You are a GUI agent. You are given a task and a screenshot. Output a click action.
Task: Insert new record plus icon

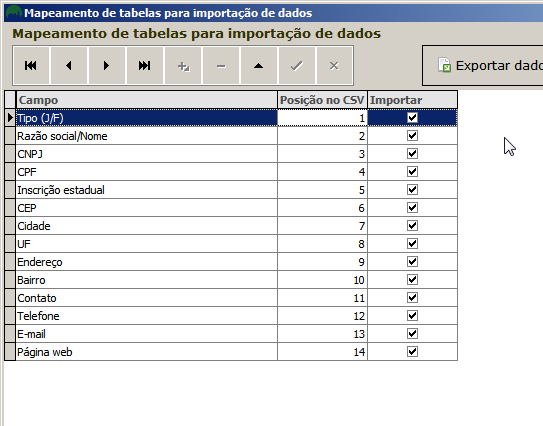[x=183, y=65]
